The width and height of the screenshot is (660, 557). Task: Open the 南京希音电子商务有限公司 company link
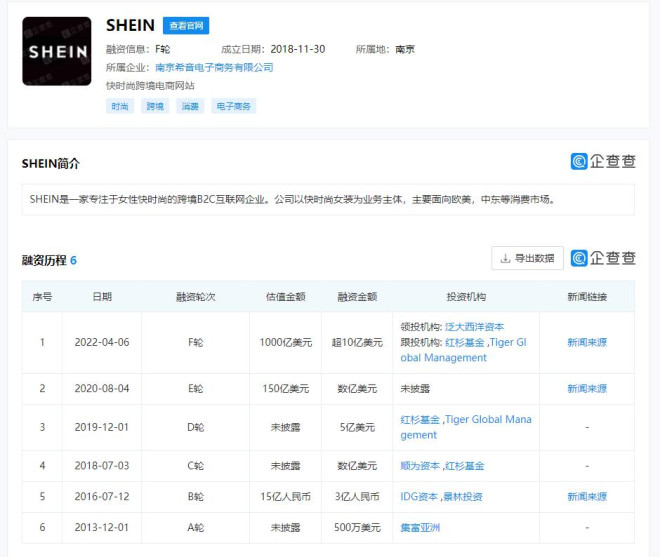pos(214,67)
